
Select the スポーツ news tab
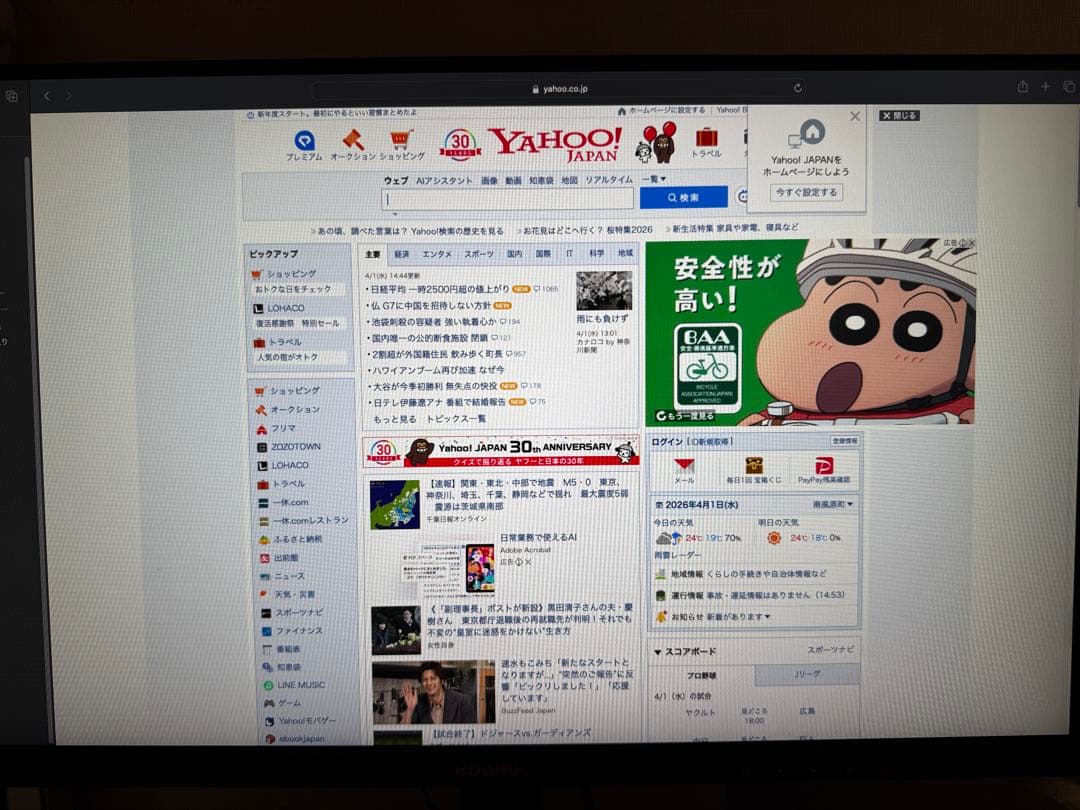(x=479, y=254)
